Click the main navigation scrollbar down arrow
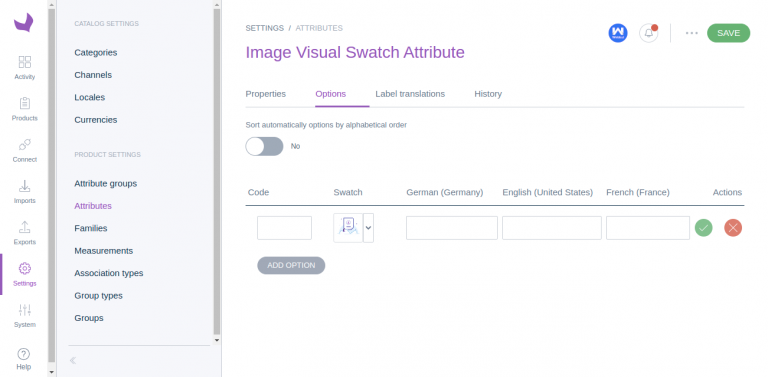768x377 pixels. pyautogui.click(x=52, y=372)
